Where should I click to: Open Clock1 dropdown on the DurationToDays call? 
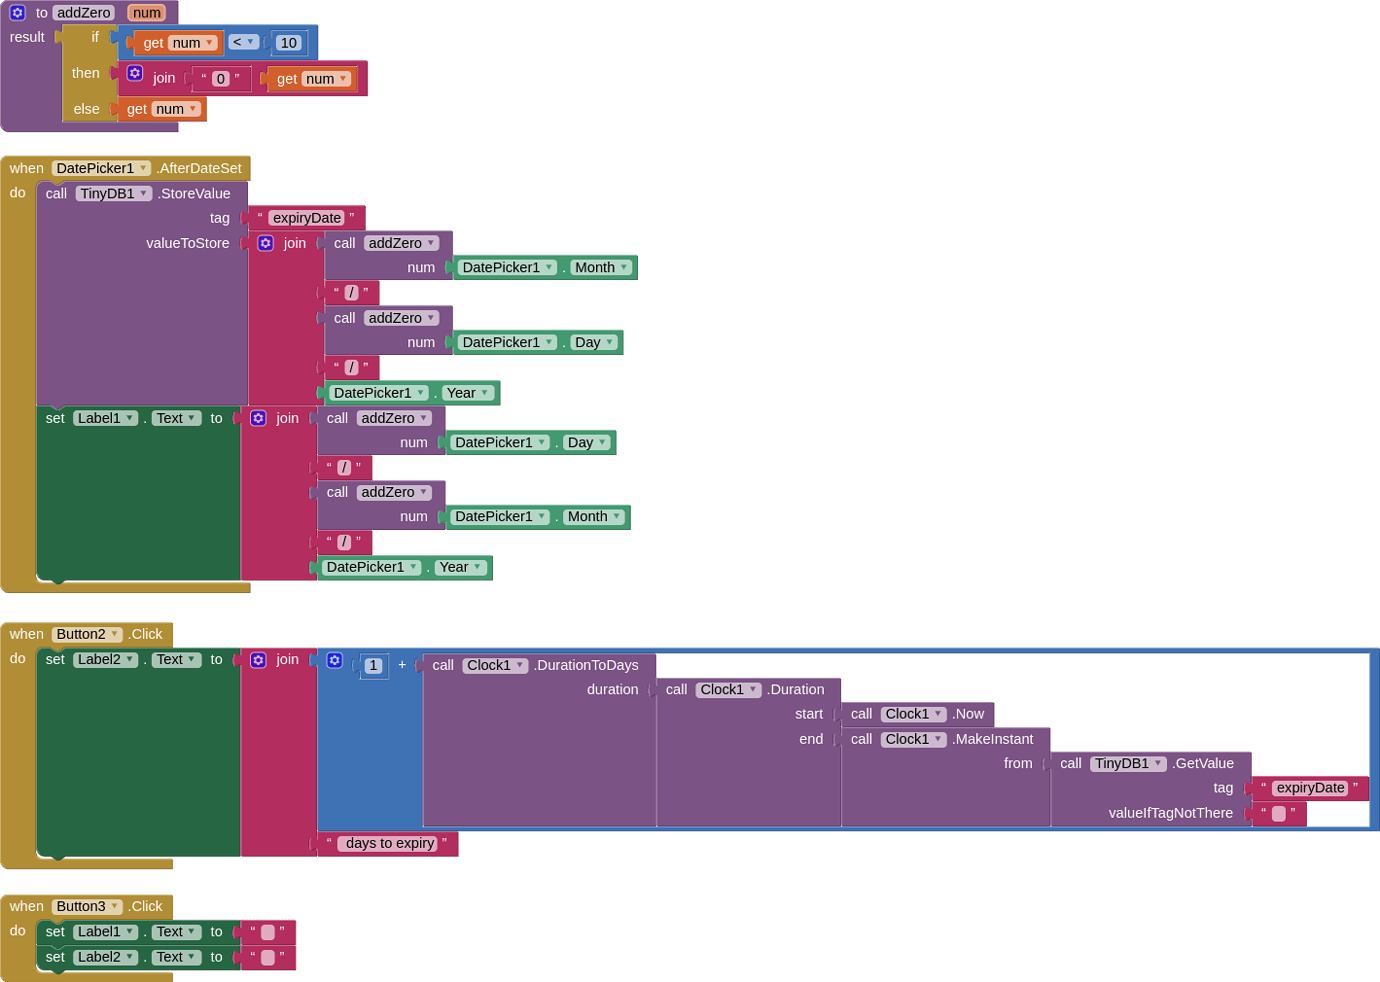(x=495, y=666)
